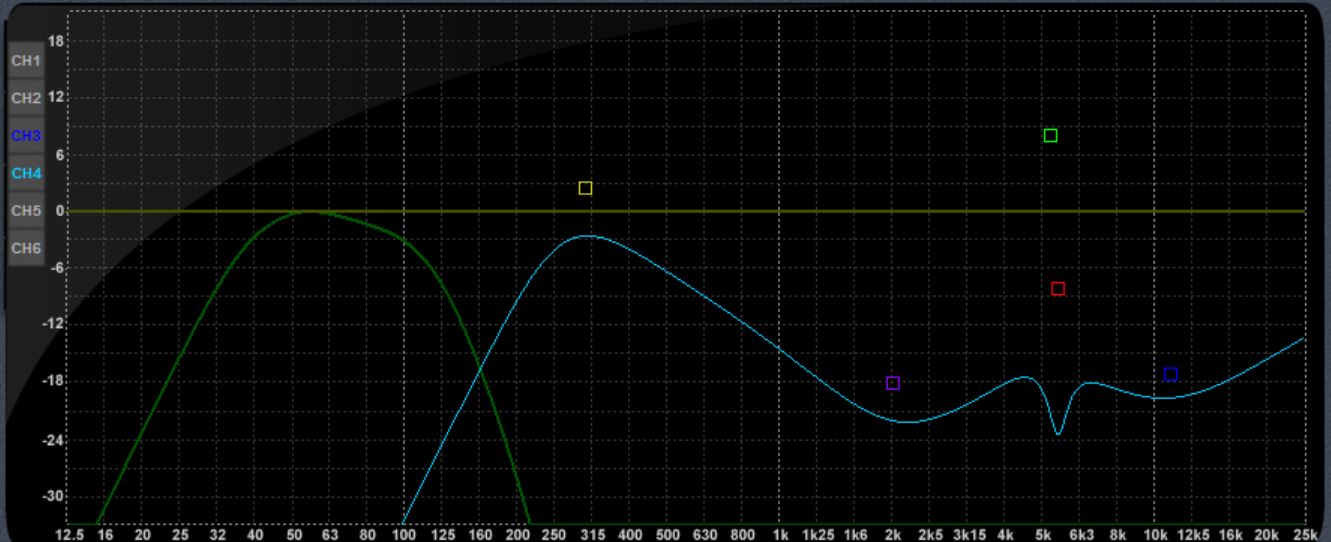Image resolution: width=1331 pixels, height=542 pixels.
Task: Click the 18 dB gain axis label
Action: click(x=56, y=42)
